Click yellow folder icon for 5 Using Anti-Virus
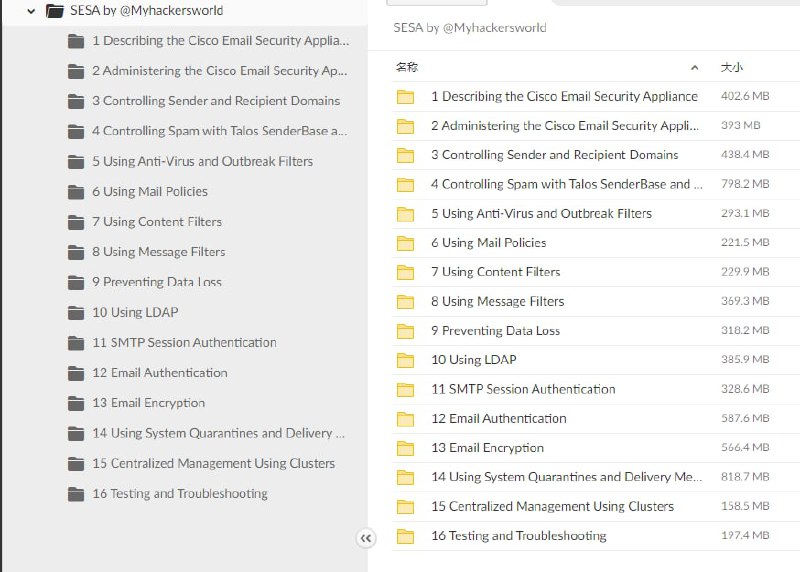The width and height of the screenshot is (800, 572). pos(406,214)
